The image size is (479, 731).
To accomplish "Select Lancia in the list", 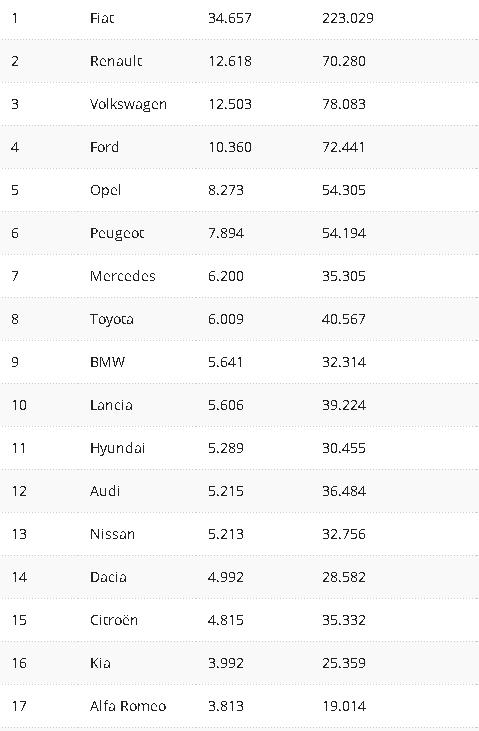I will pyautogui.click(x=111, y=405).
